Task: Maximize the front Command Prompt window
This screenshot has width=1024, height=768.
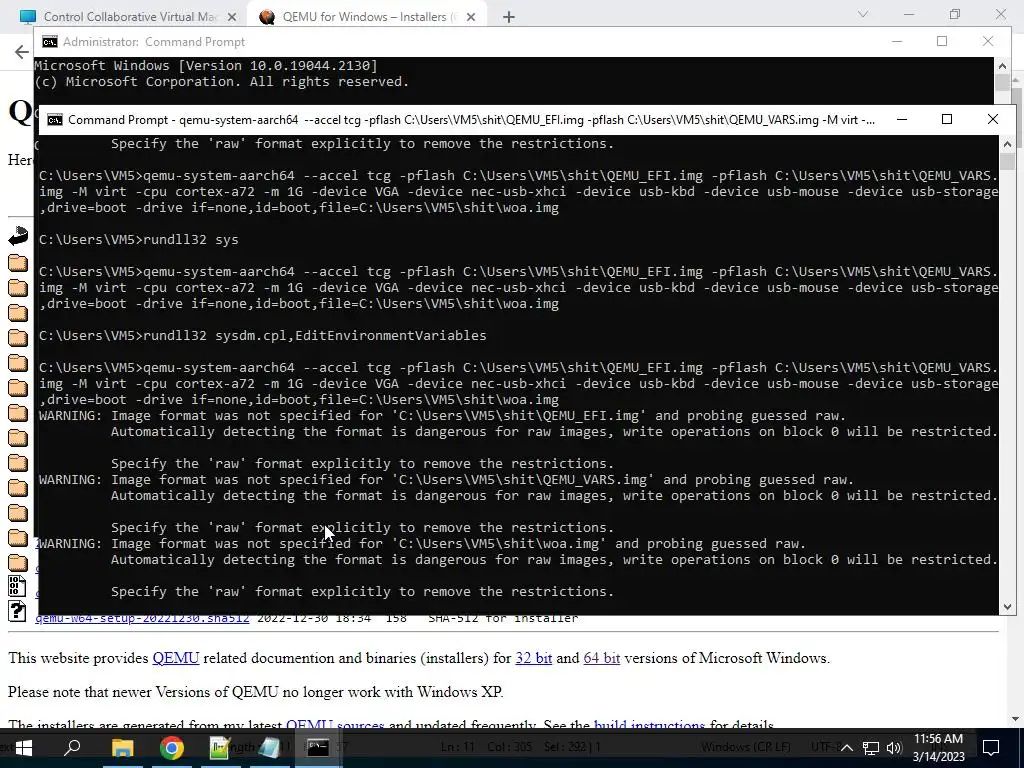Action: pyautogui.click(x=947, y=120)
